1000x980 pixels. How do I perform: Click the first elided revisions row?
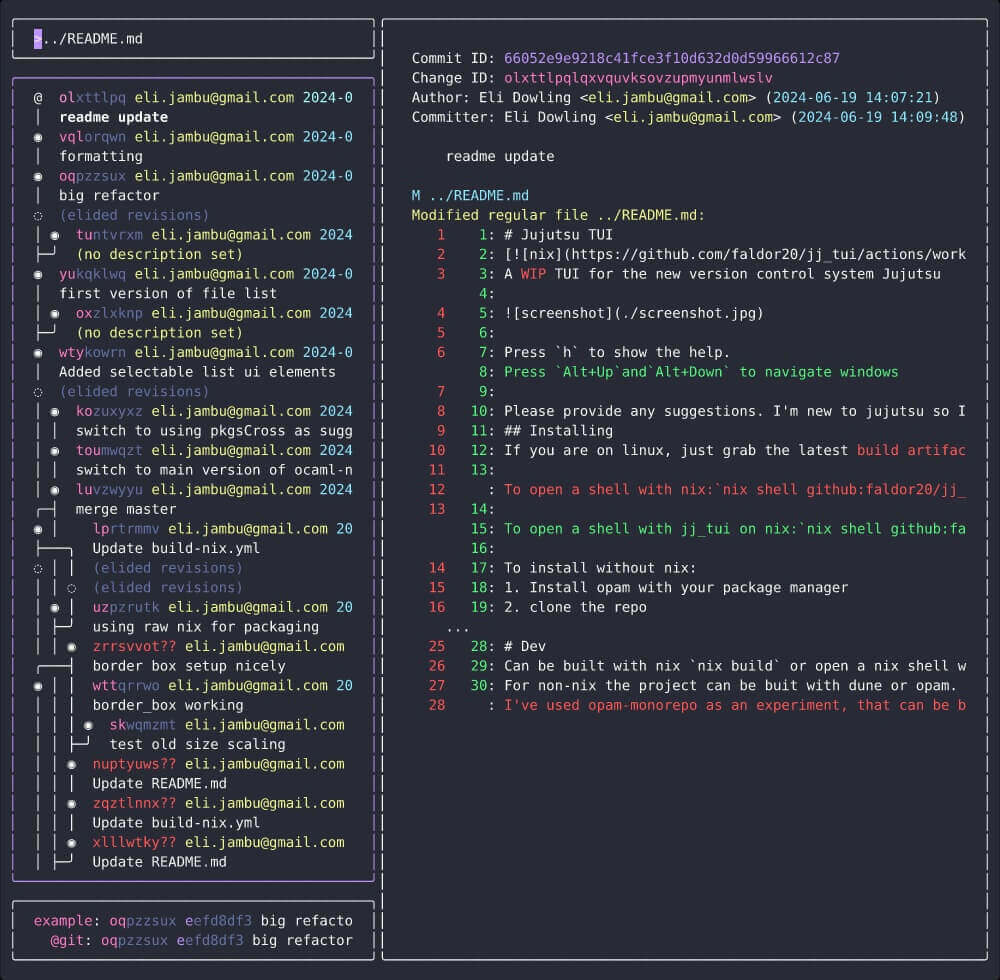pyautogui.click(x=134, y=215)
